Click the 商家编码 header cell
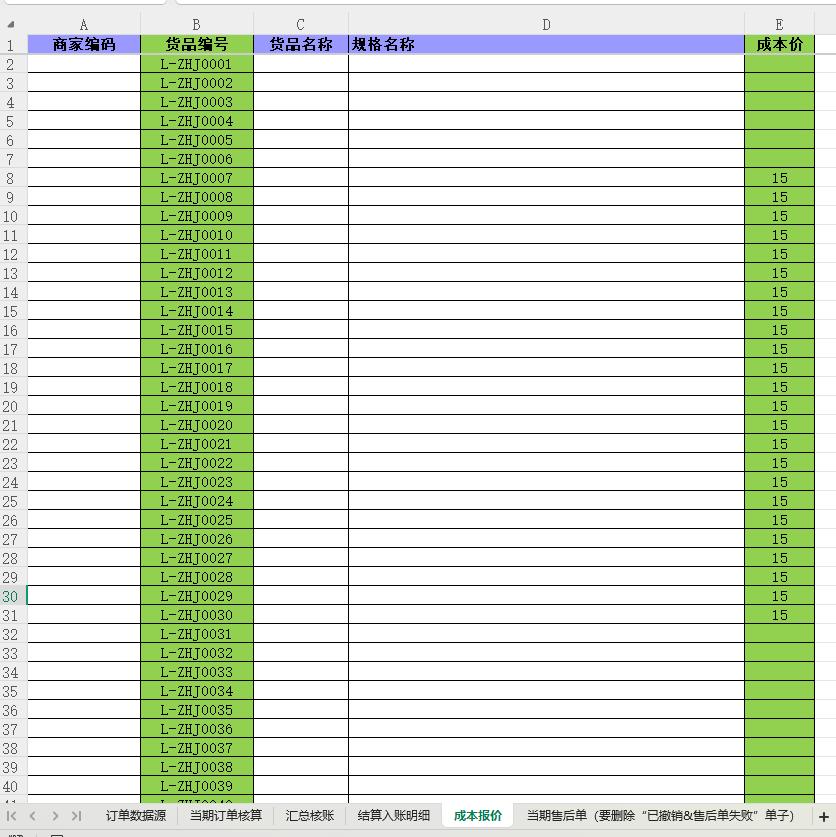 [84, 44]
